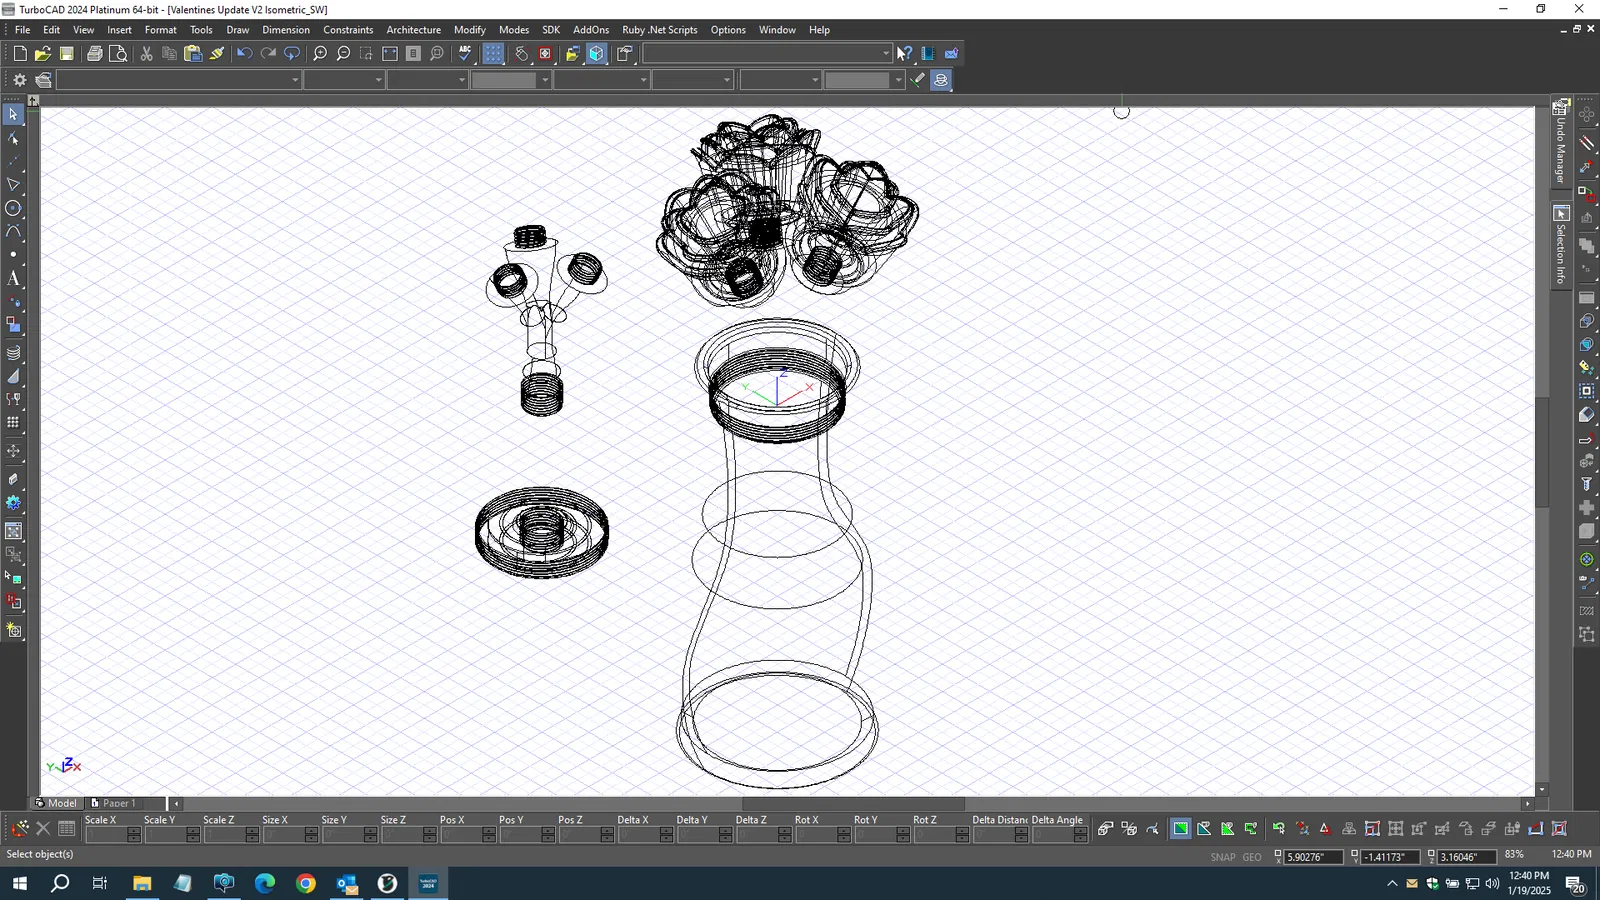Expand Undo Manager side panel
This screenshot has height=900, width=1600.
[x=1561, y=143]
